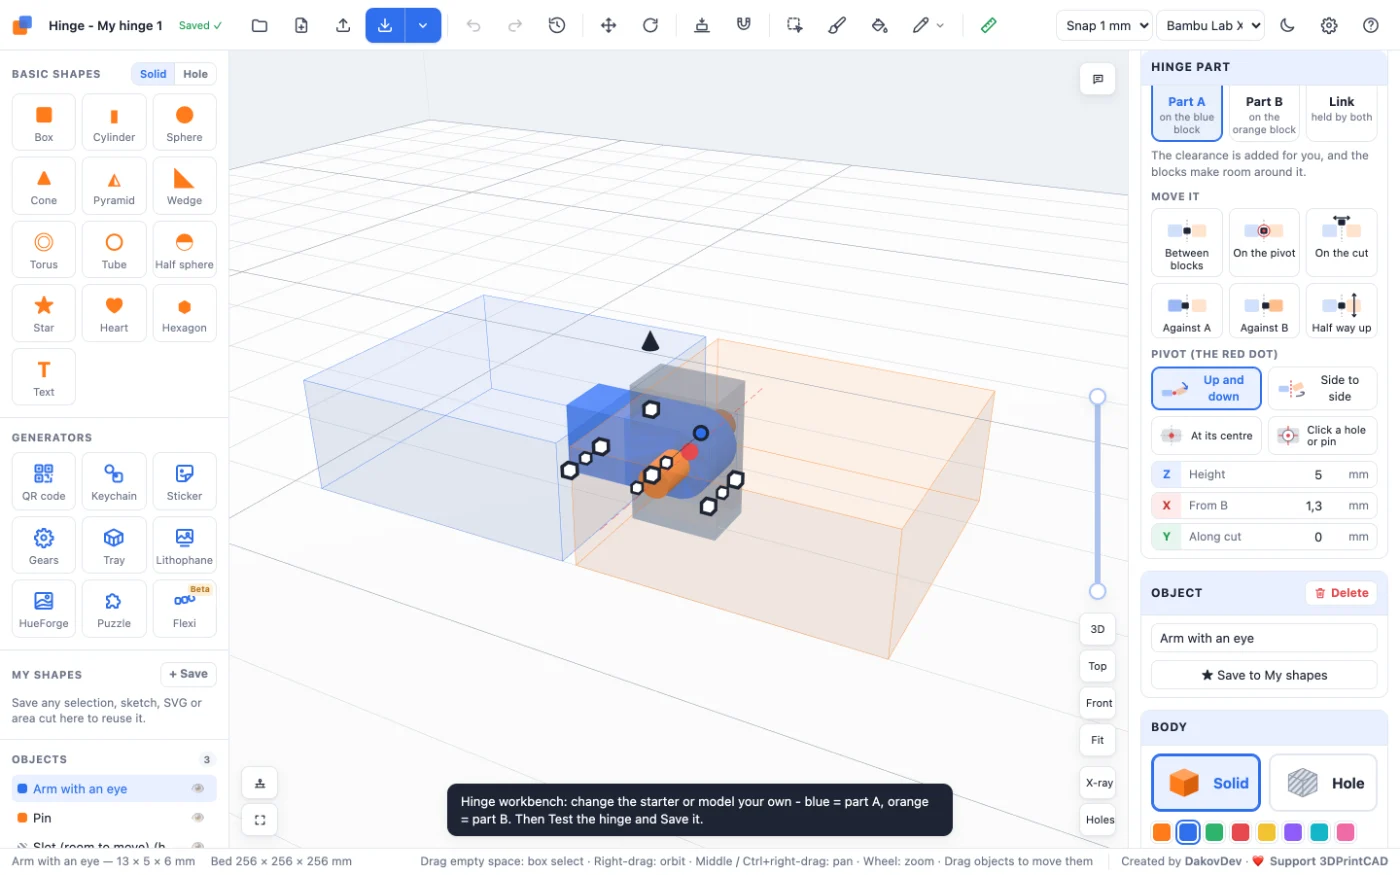Open the Snap 1 mm dropdown

(1104, 26)
